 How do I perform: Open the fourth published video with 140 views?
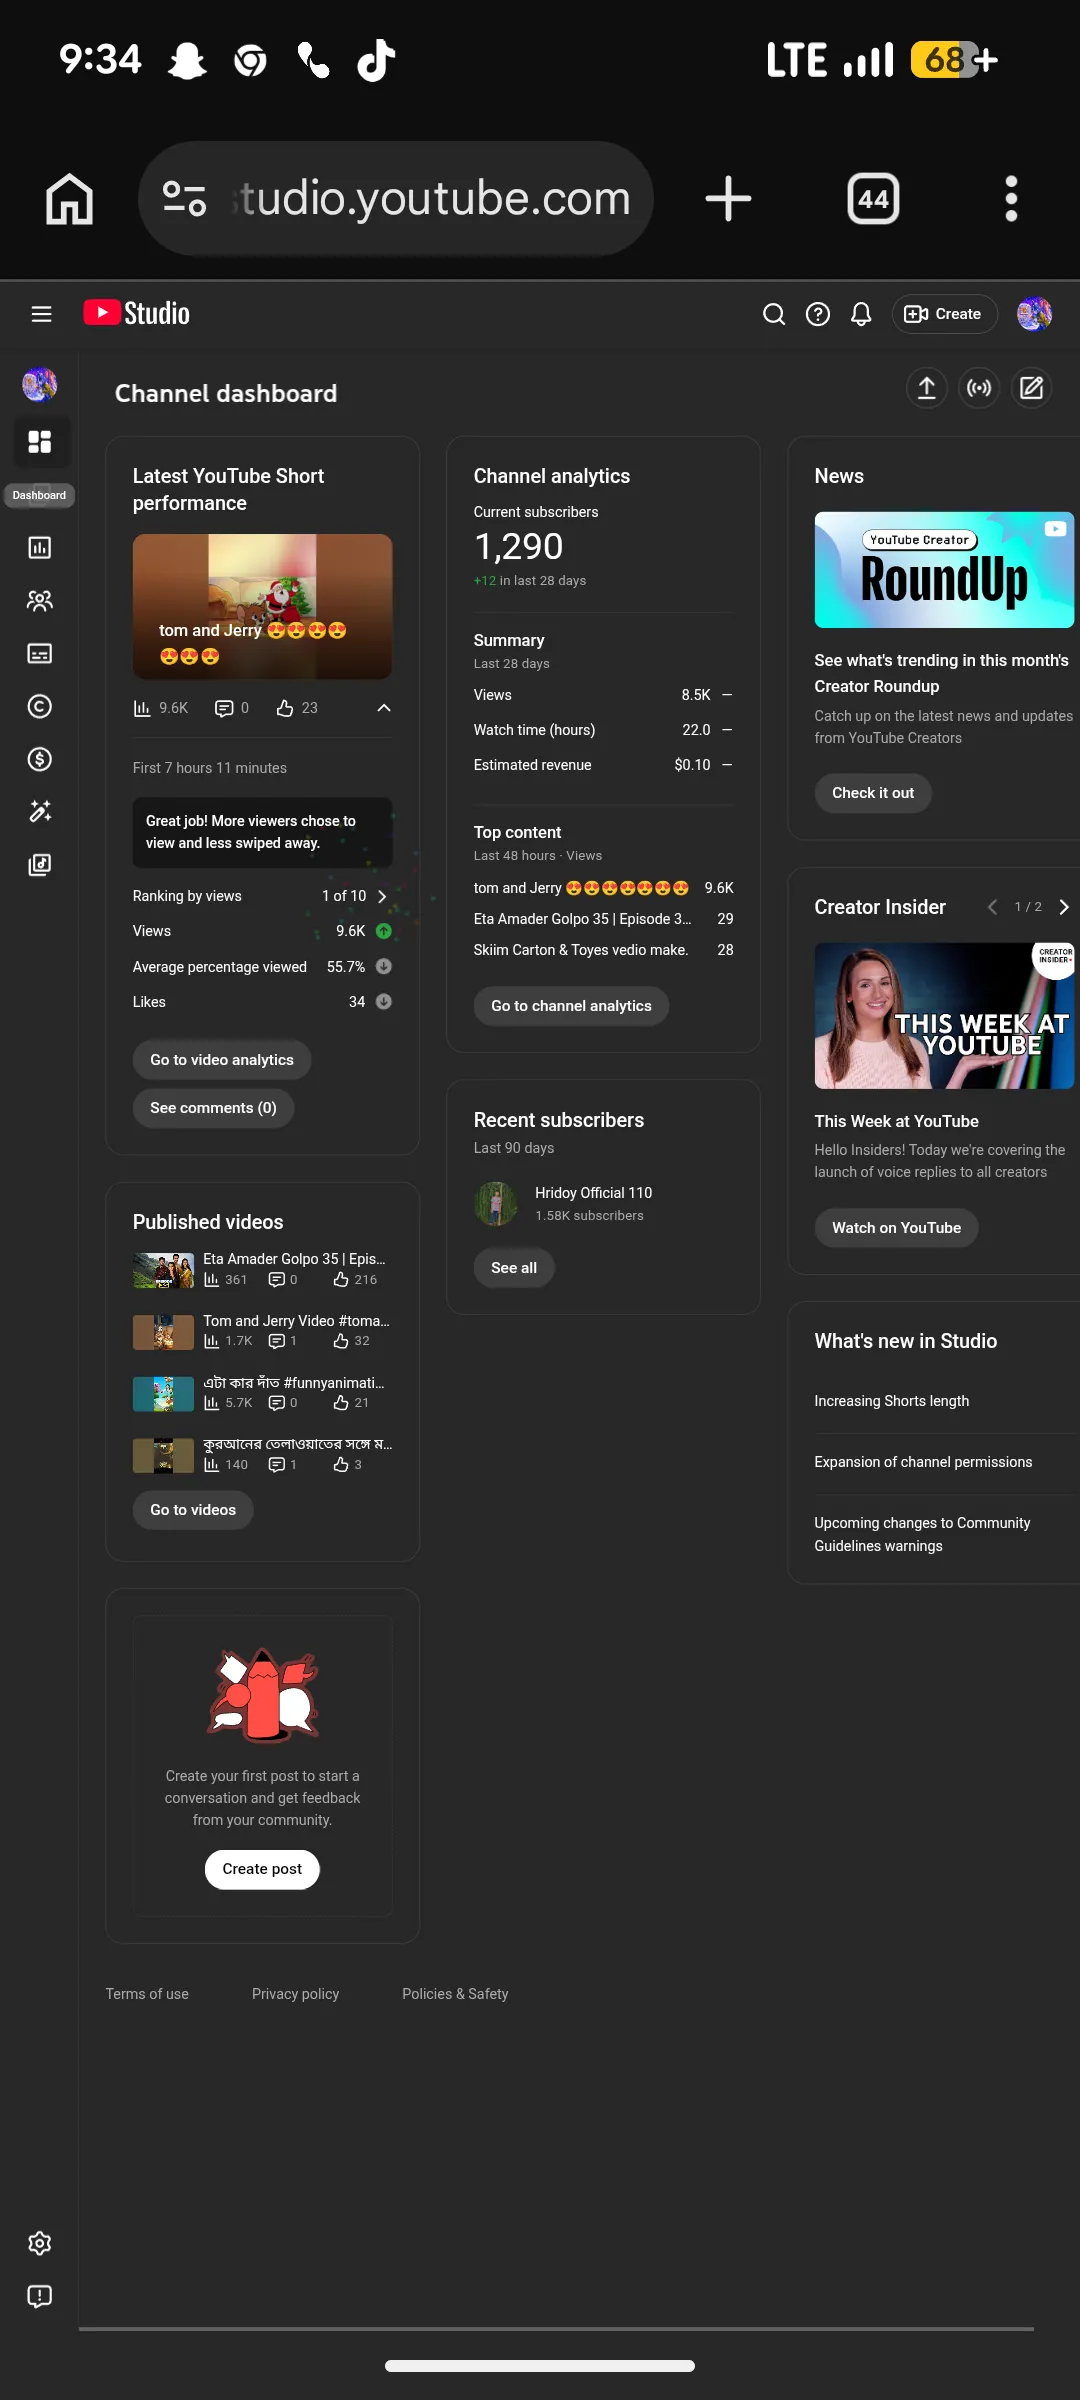(x=262, y=1454)
